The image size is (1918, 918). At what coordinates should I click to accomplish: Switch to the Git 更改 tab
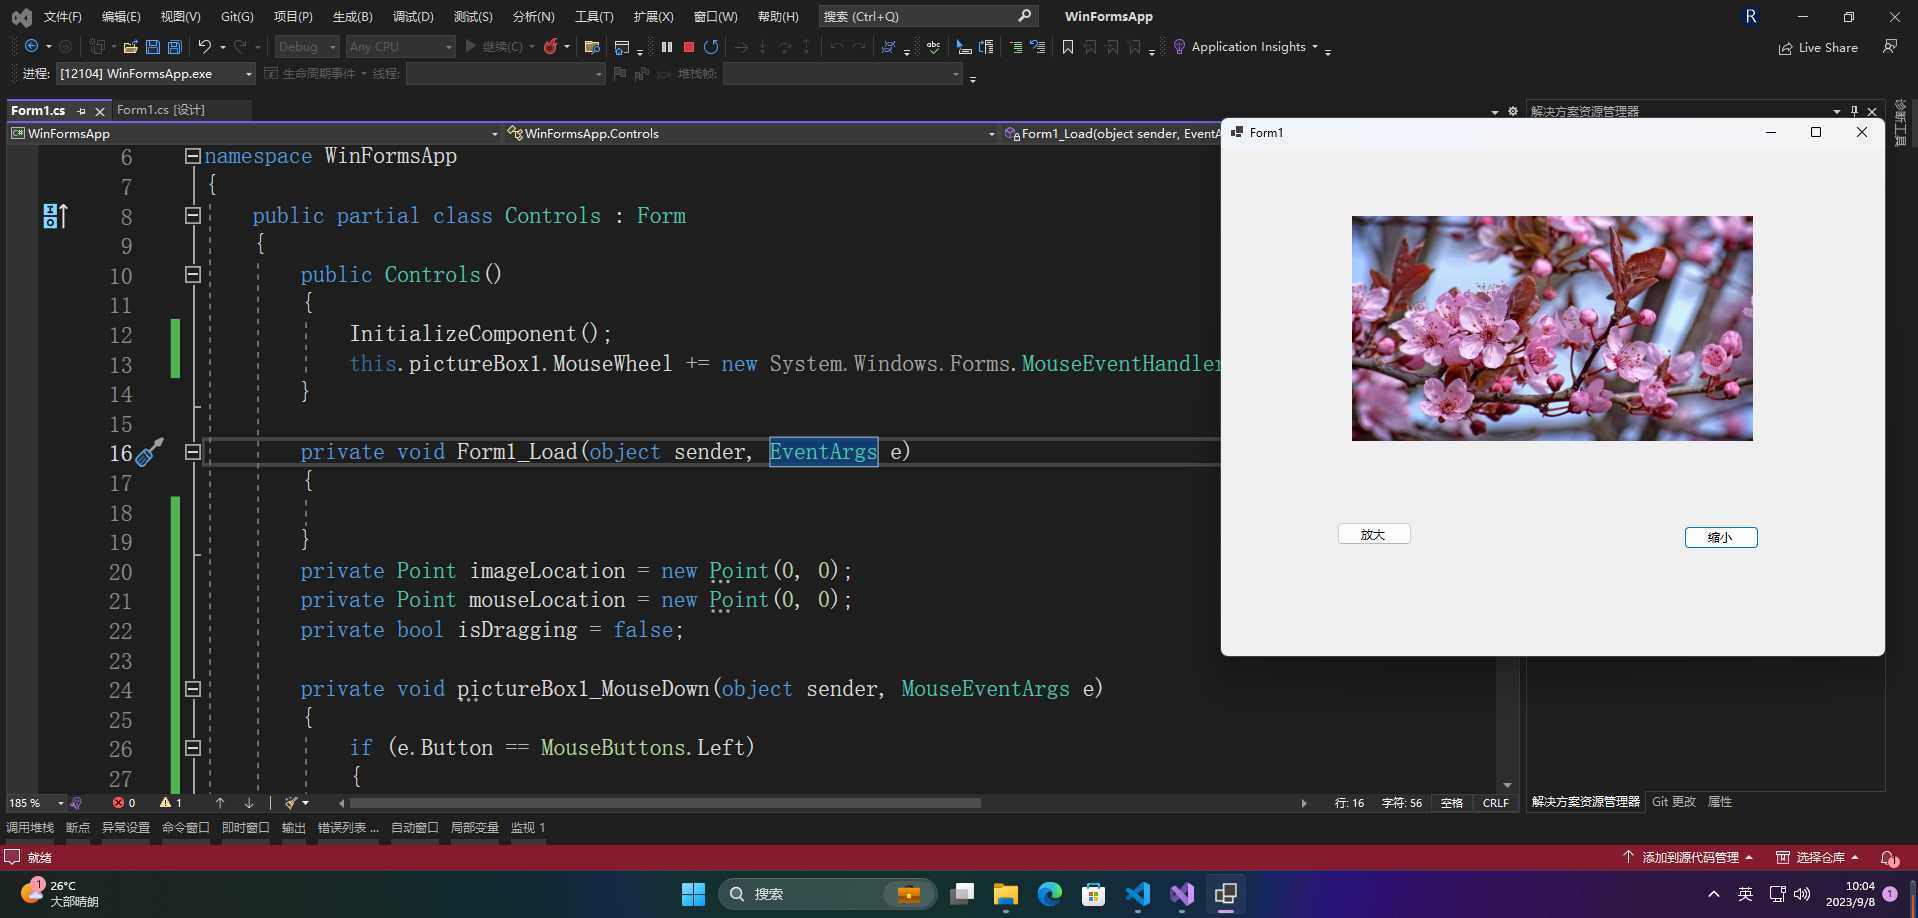[x=1674, y=802]
